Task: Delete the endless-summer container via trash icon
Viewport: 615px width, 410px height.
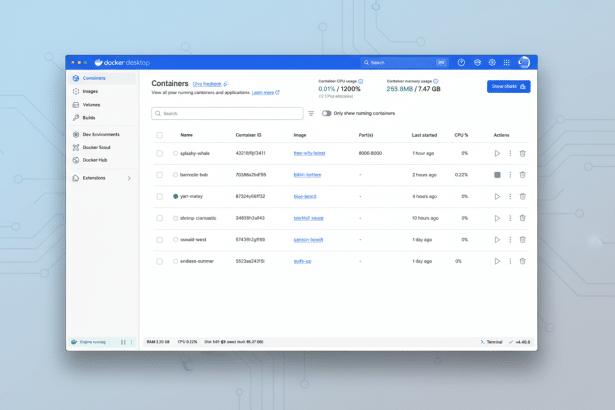Action: coord(522,261)
